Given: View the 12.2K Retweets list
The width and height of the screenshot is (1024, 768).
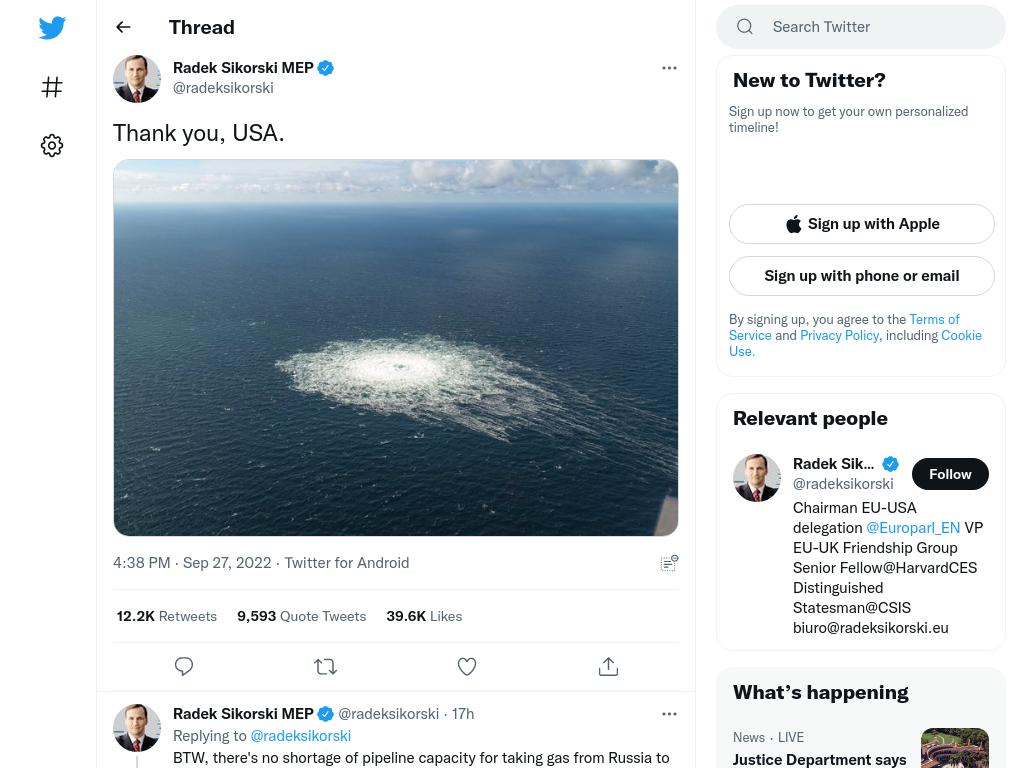Looking at the screenshot, I should (166, 616).
